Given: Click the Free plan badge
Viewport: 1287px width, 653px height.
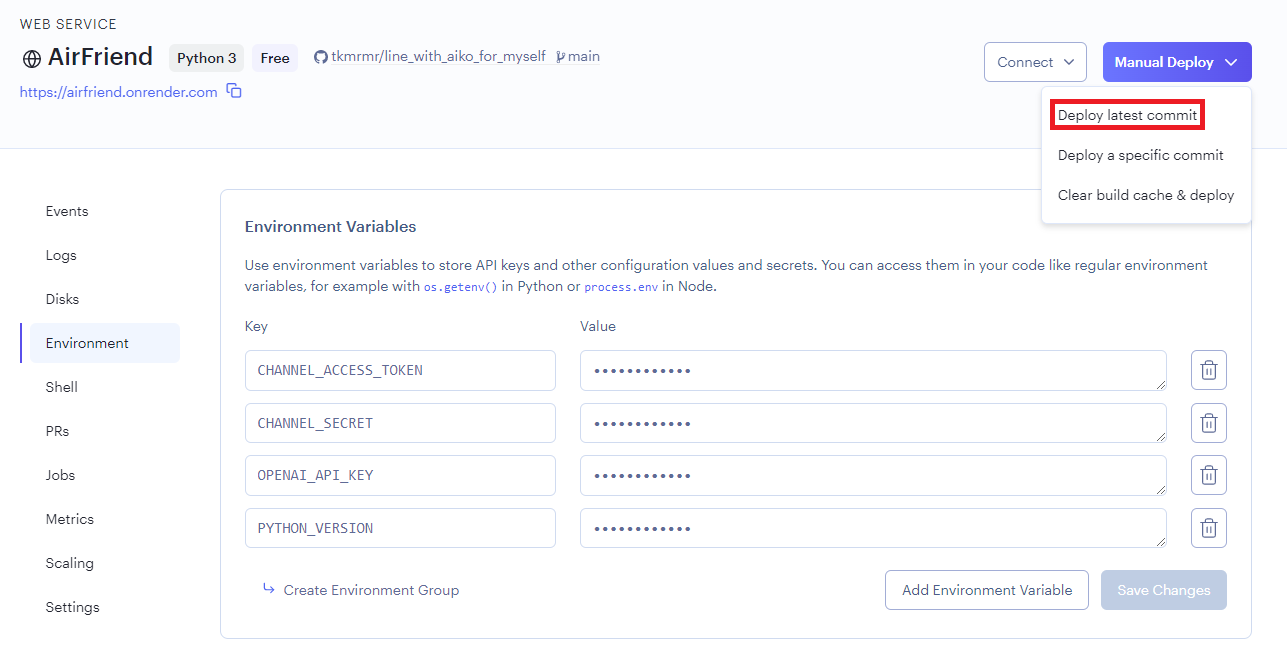Looking at the screenshot, I should pyautogui.click(x=275, y=58).
